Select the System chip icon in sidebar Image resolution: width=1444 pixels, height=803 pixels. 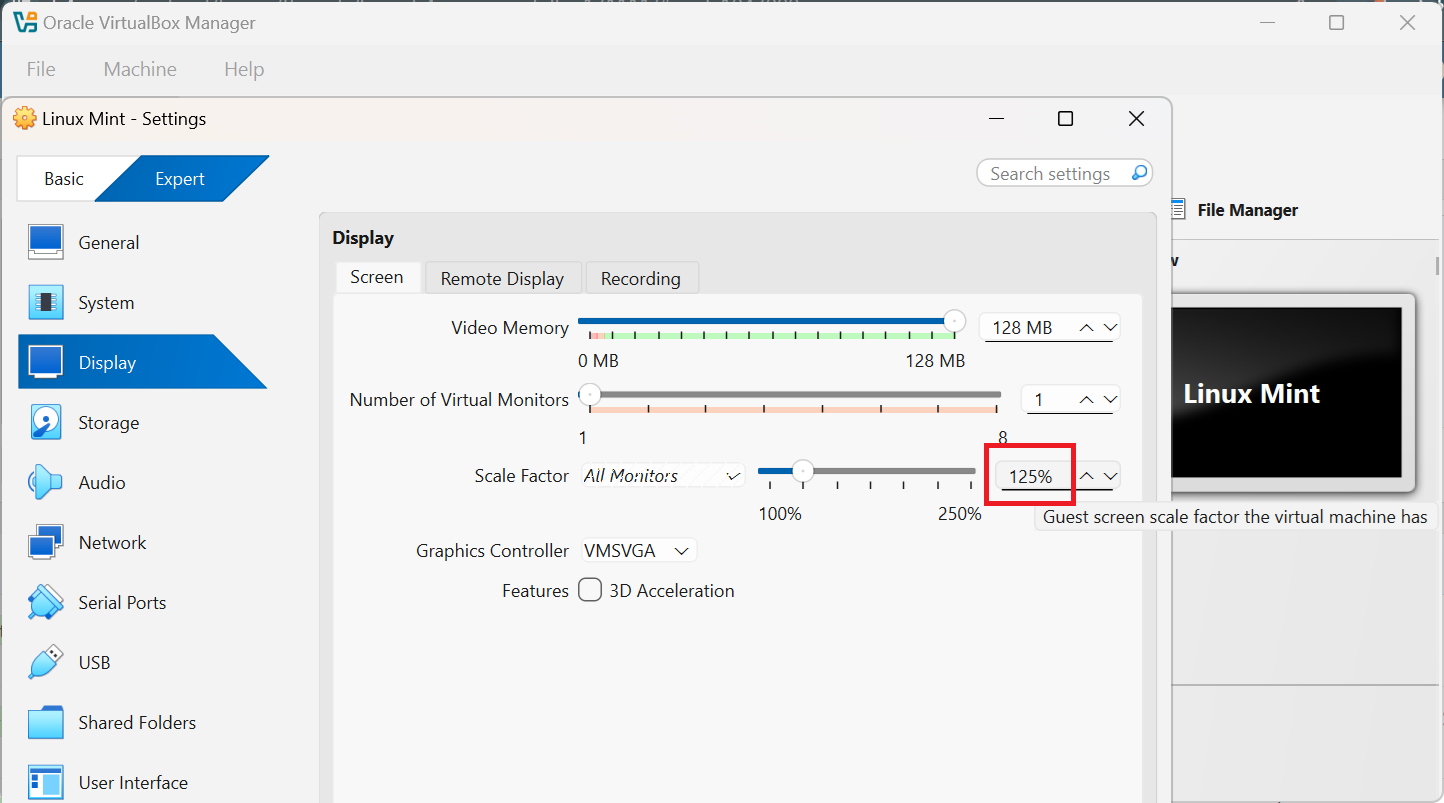point(46,302)
